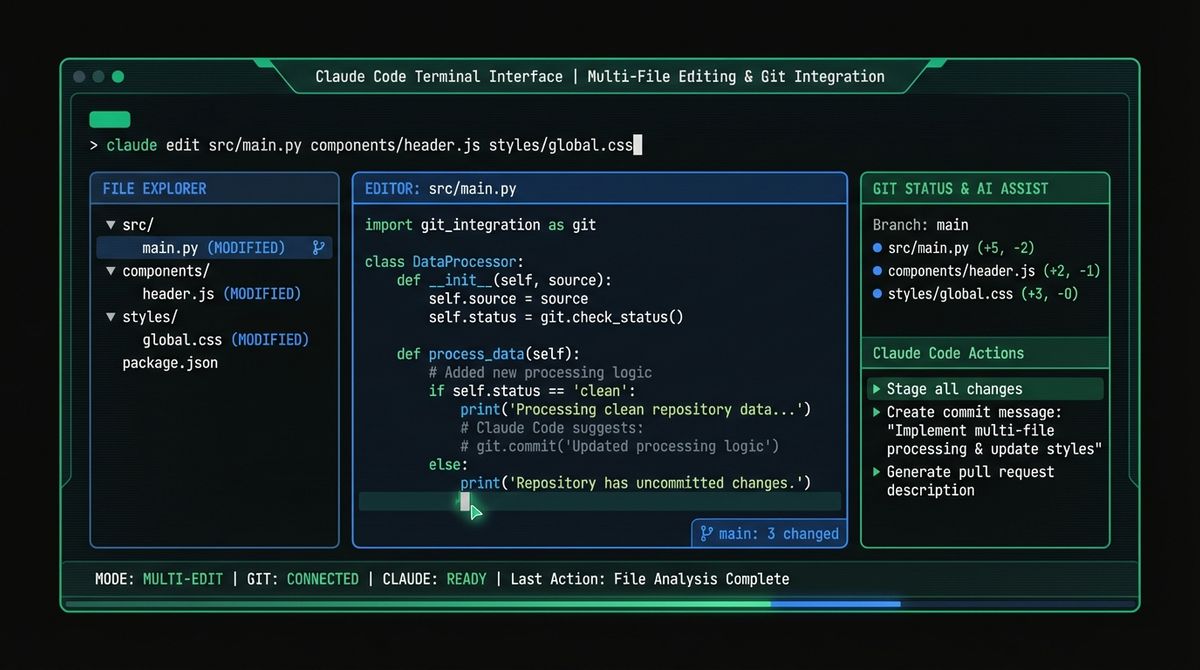The width and height of the screenshot is (1200, 670).
Task: Click the highlighted cursor line in the editor
Action: click(600, 501)
